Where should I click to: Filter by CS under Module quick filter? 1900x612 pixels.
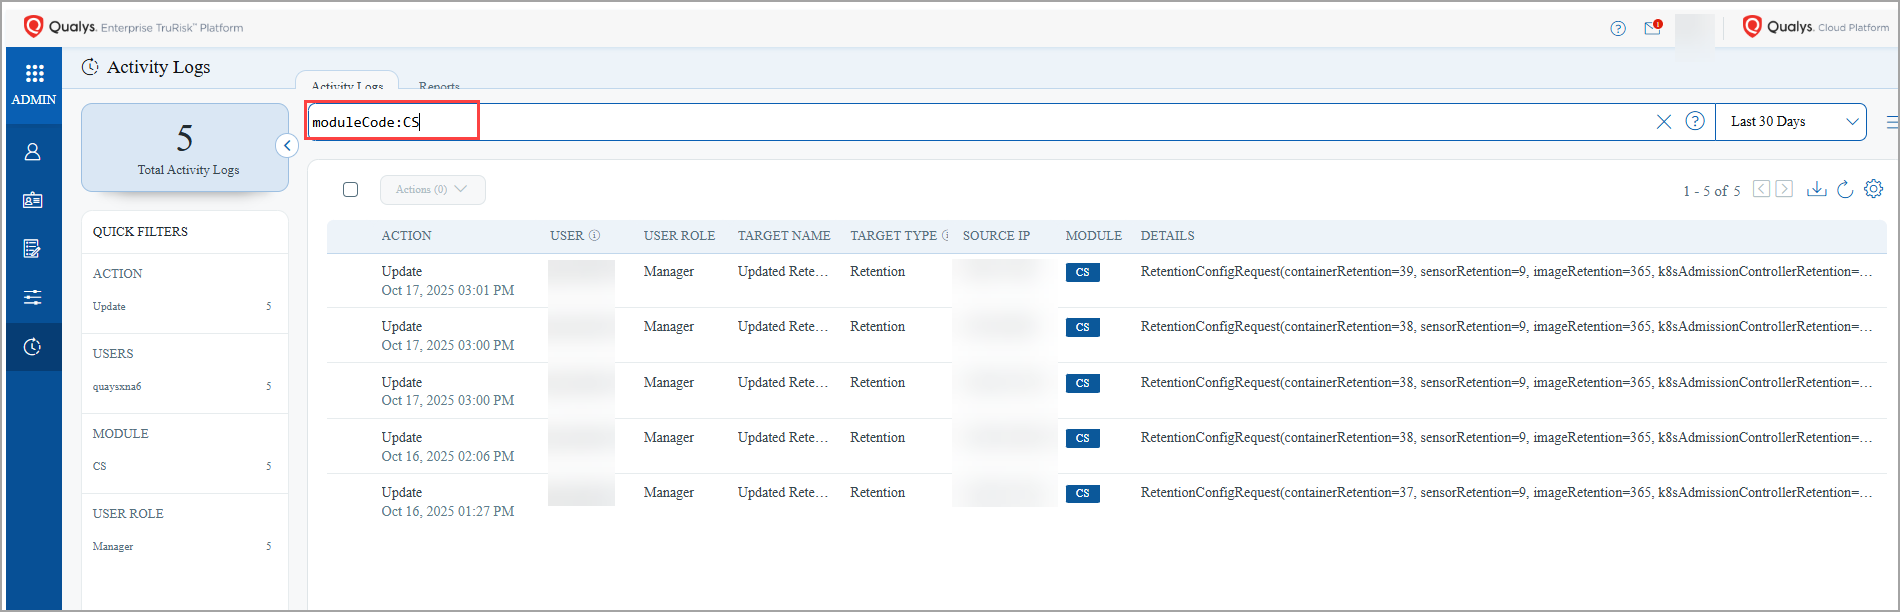click(x=100, y=467)
